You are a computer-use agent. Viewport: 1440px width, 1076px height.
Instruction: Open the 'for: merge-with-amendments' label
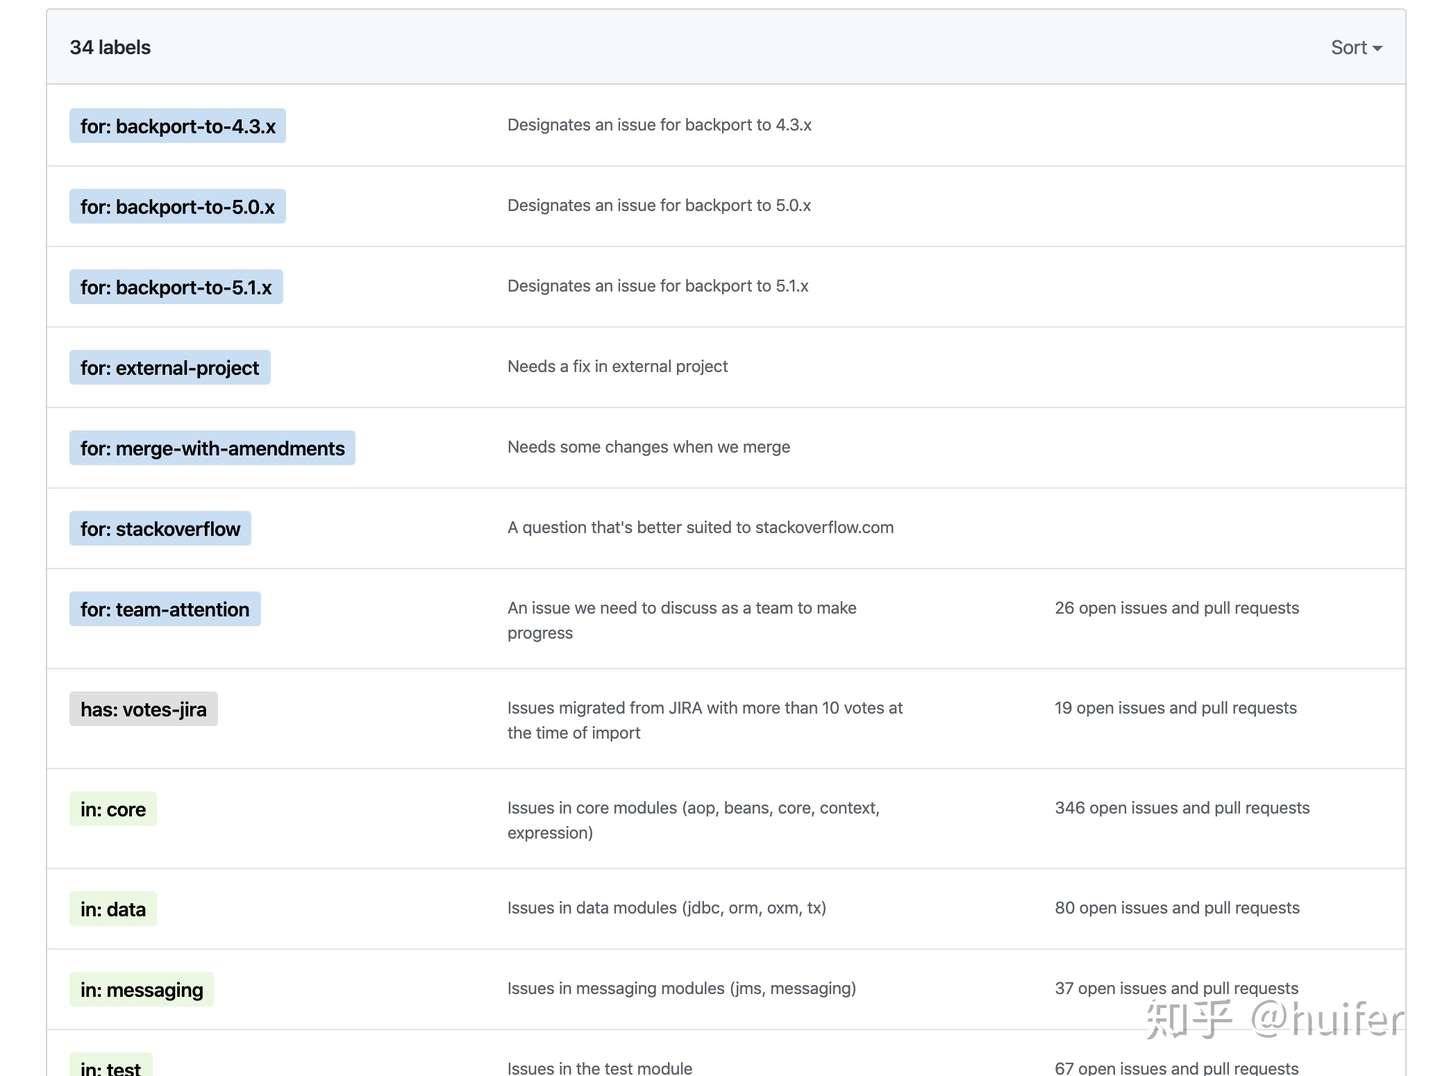click(x=212, y=448)
